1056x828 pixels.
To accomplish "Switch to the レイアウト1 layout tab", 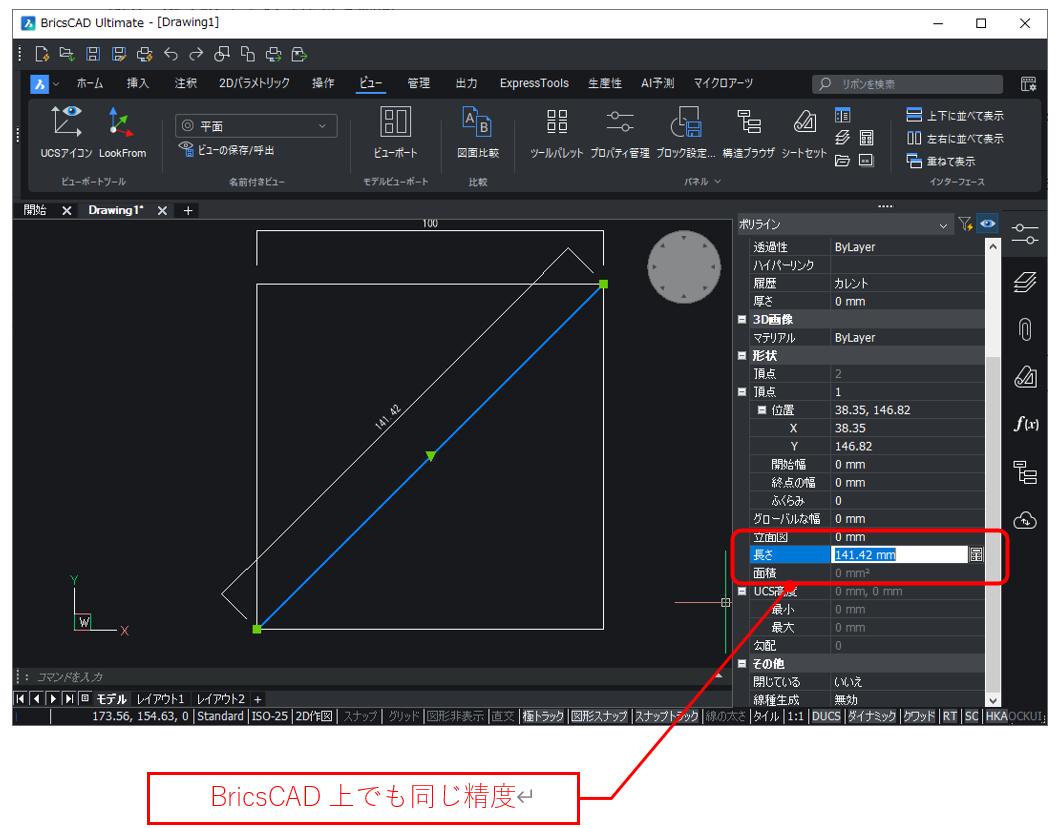I will 160,699.
